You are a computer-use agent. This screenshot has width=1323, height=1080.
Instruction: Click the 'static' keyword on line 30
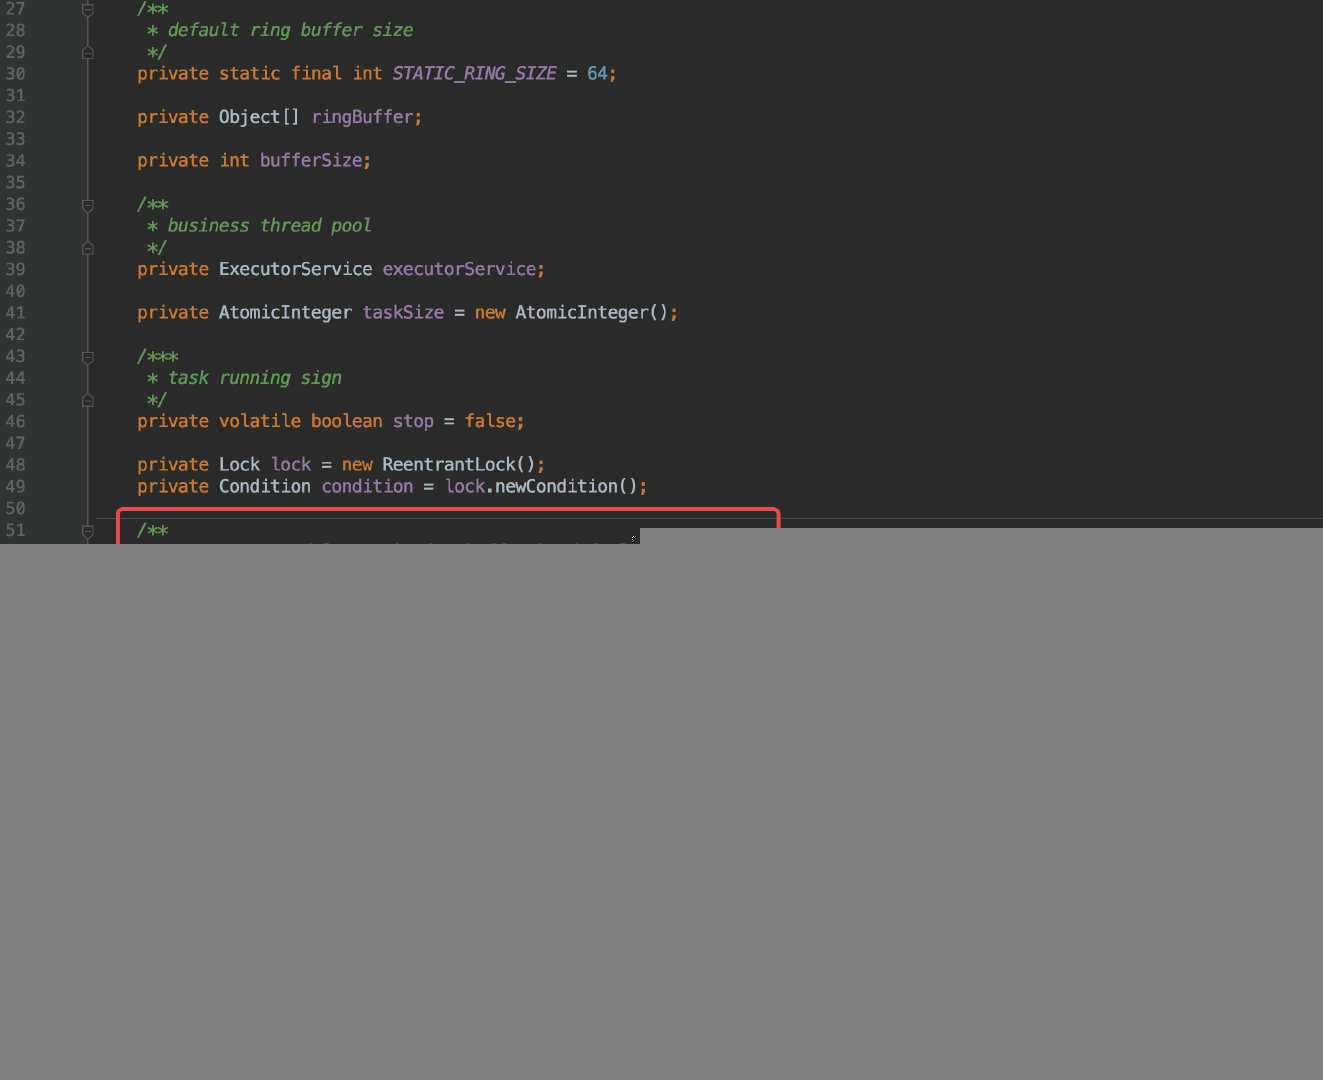[x=249, y=73]
